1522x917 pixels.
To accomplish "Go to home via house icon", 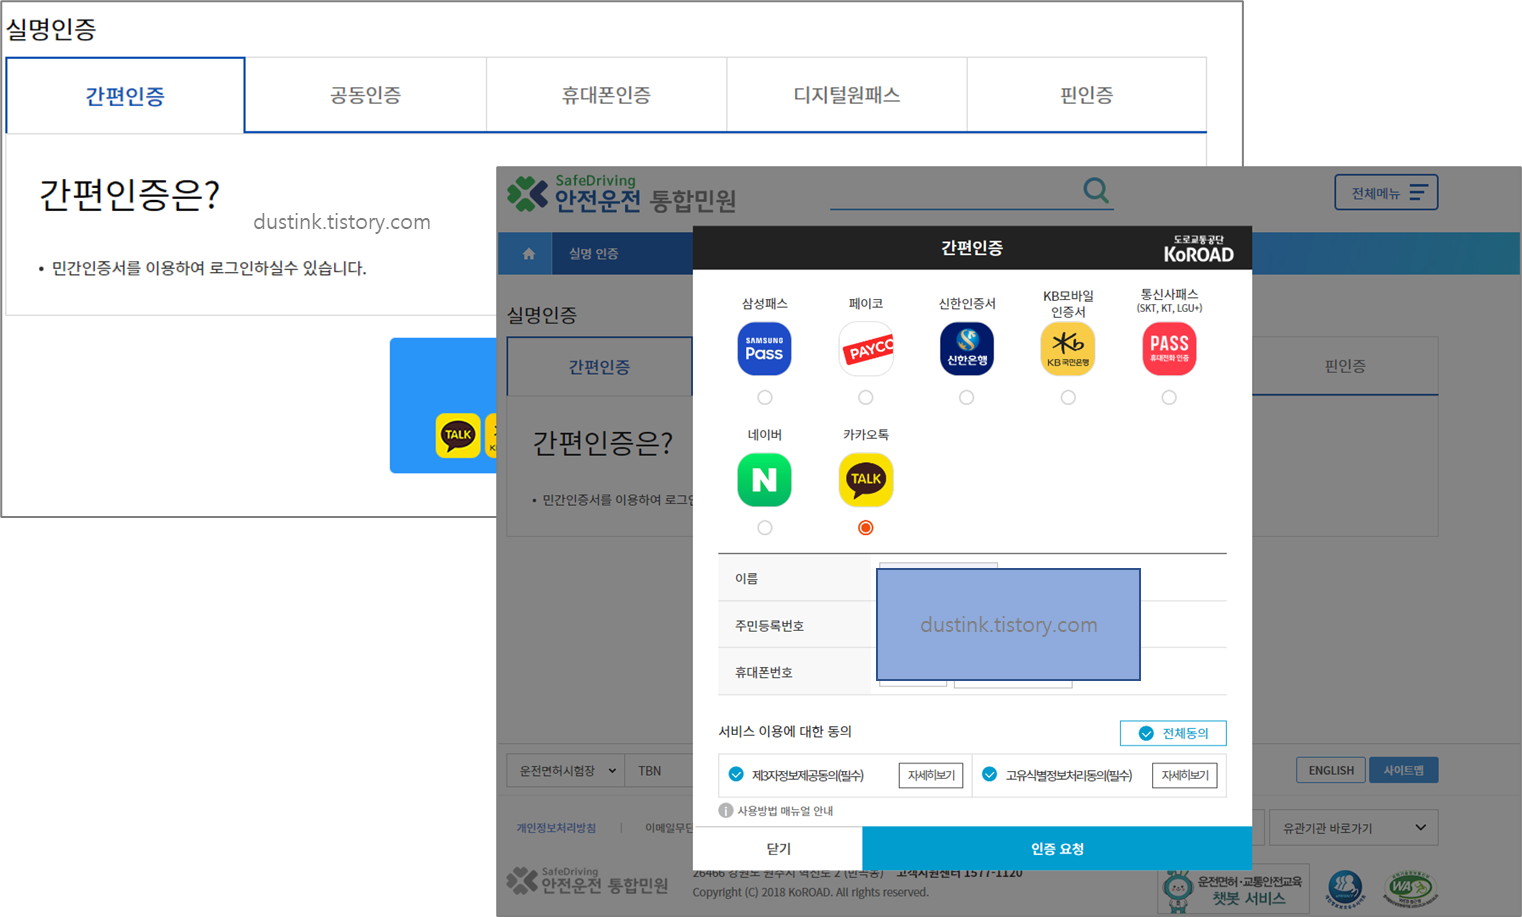I will point(528,254).
